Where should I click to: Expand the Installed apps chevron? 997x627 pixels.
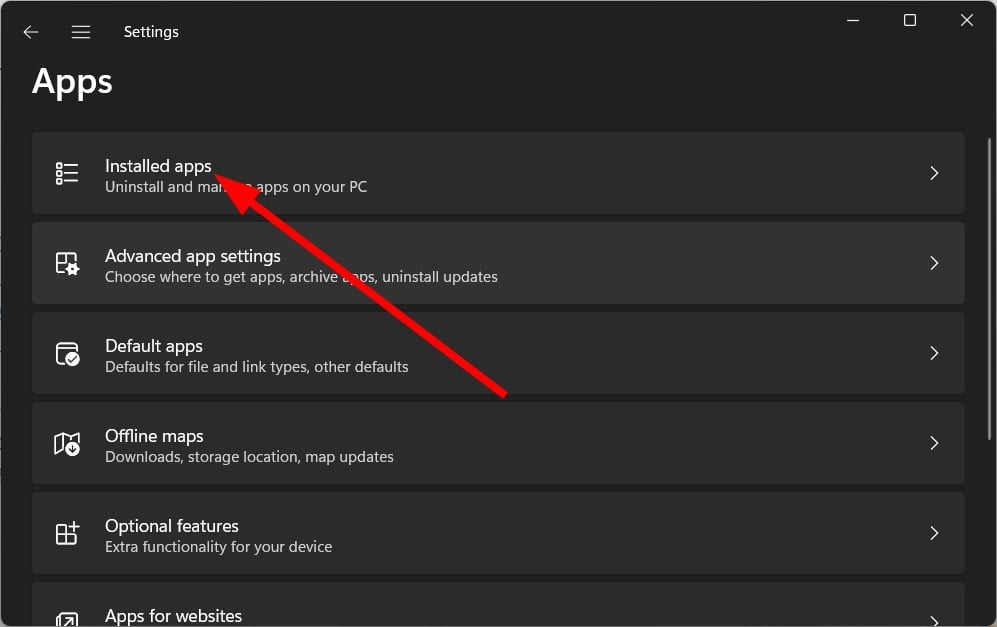click(934, 173)
